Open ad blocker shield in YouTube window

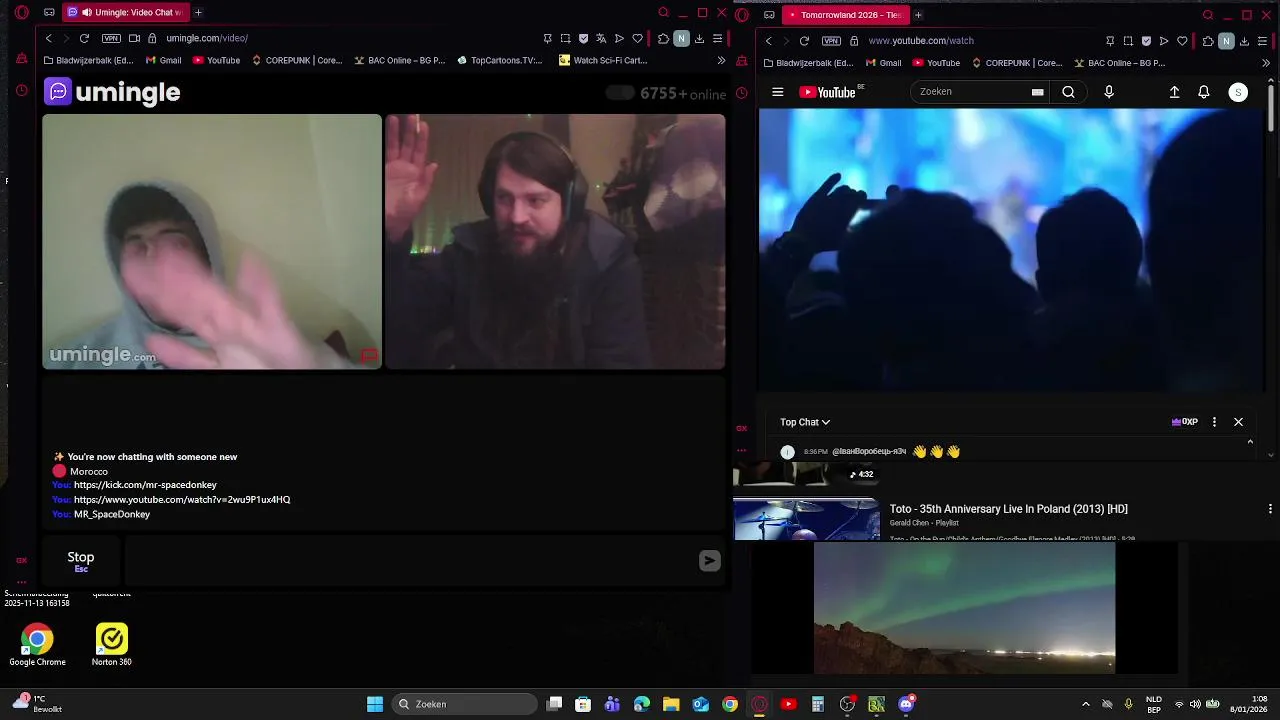(1146, 41)
